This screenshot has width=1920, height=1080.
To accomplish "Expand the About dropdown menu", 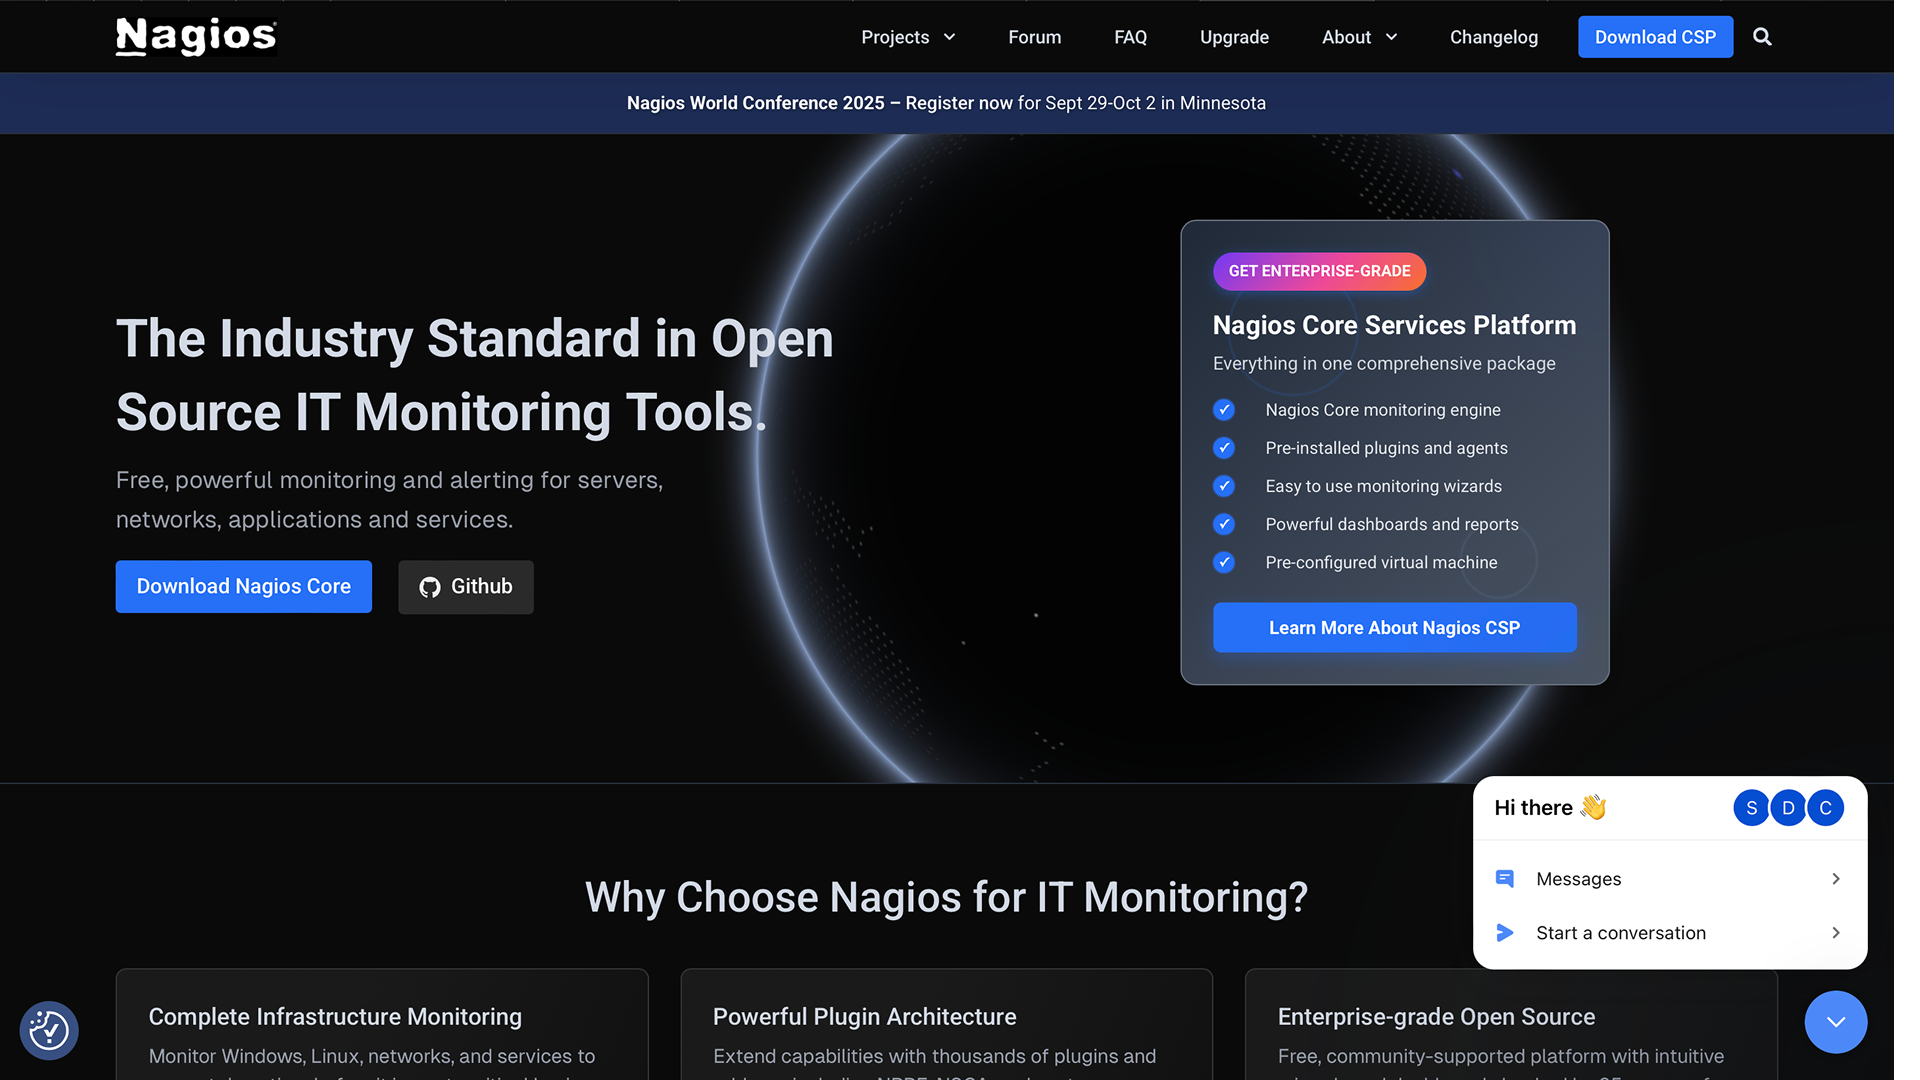I will pyautogui.click(x=1359, y=37).
